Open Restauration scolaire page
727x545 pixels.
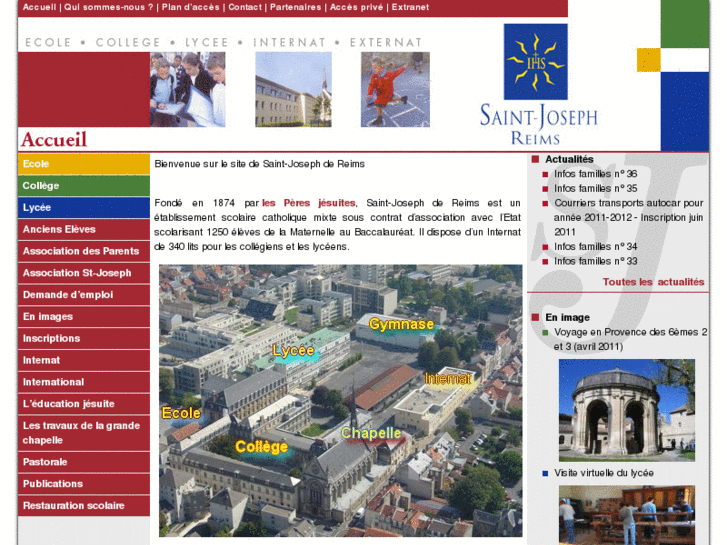84,506
